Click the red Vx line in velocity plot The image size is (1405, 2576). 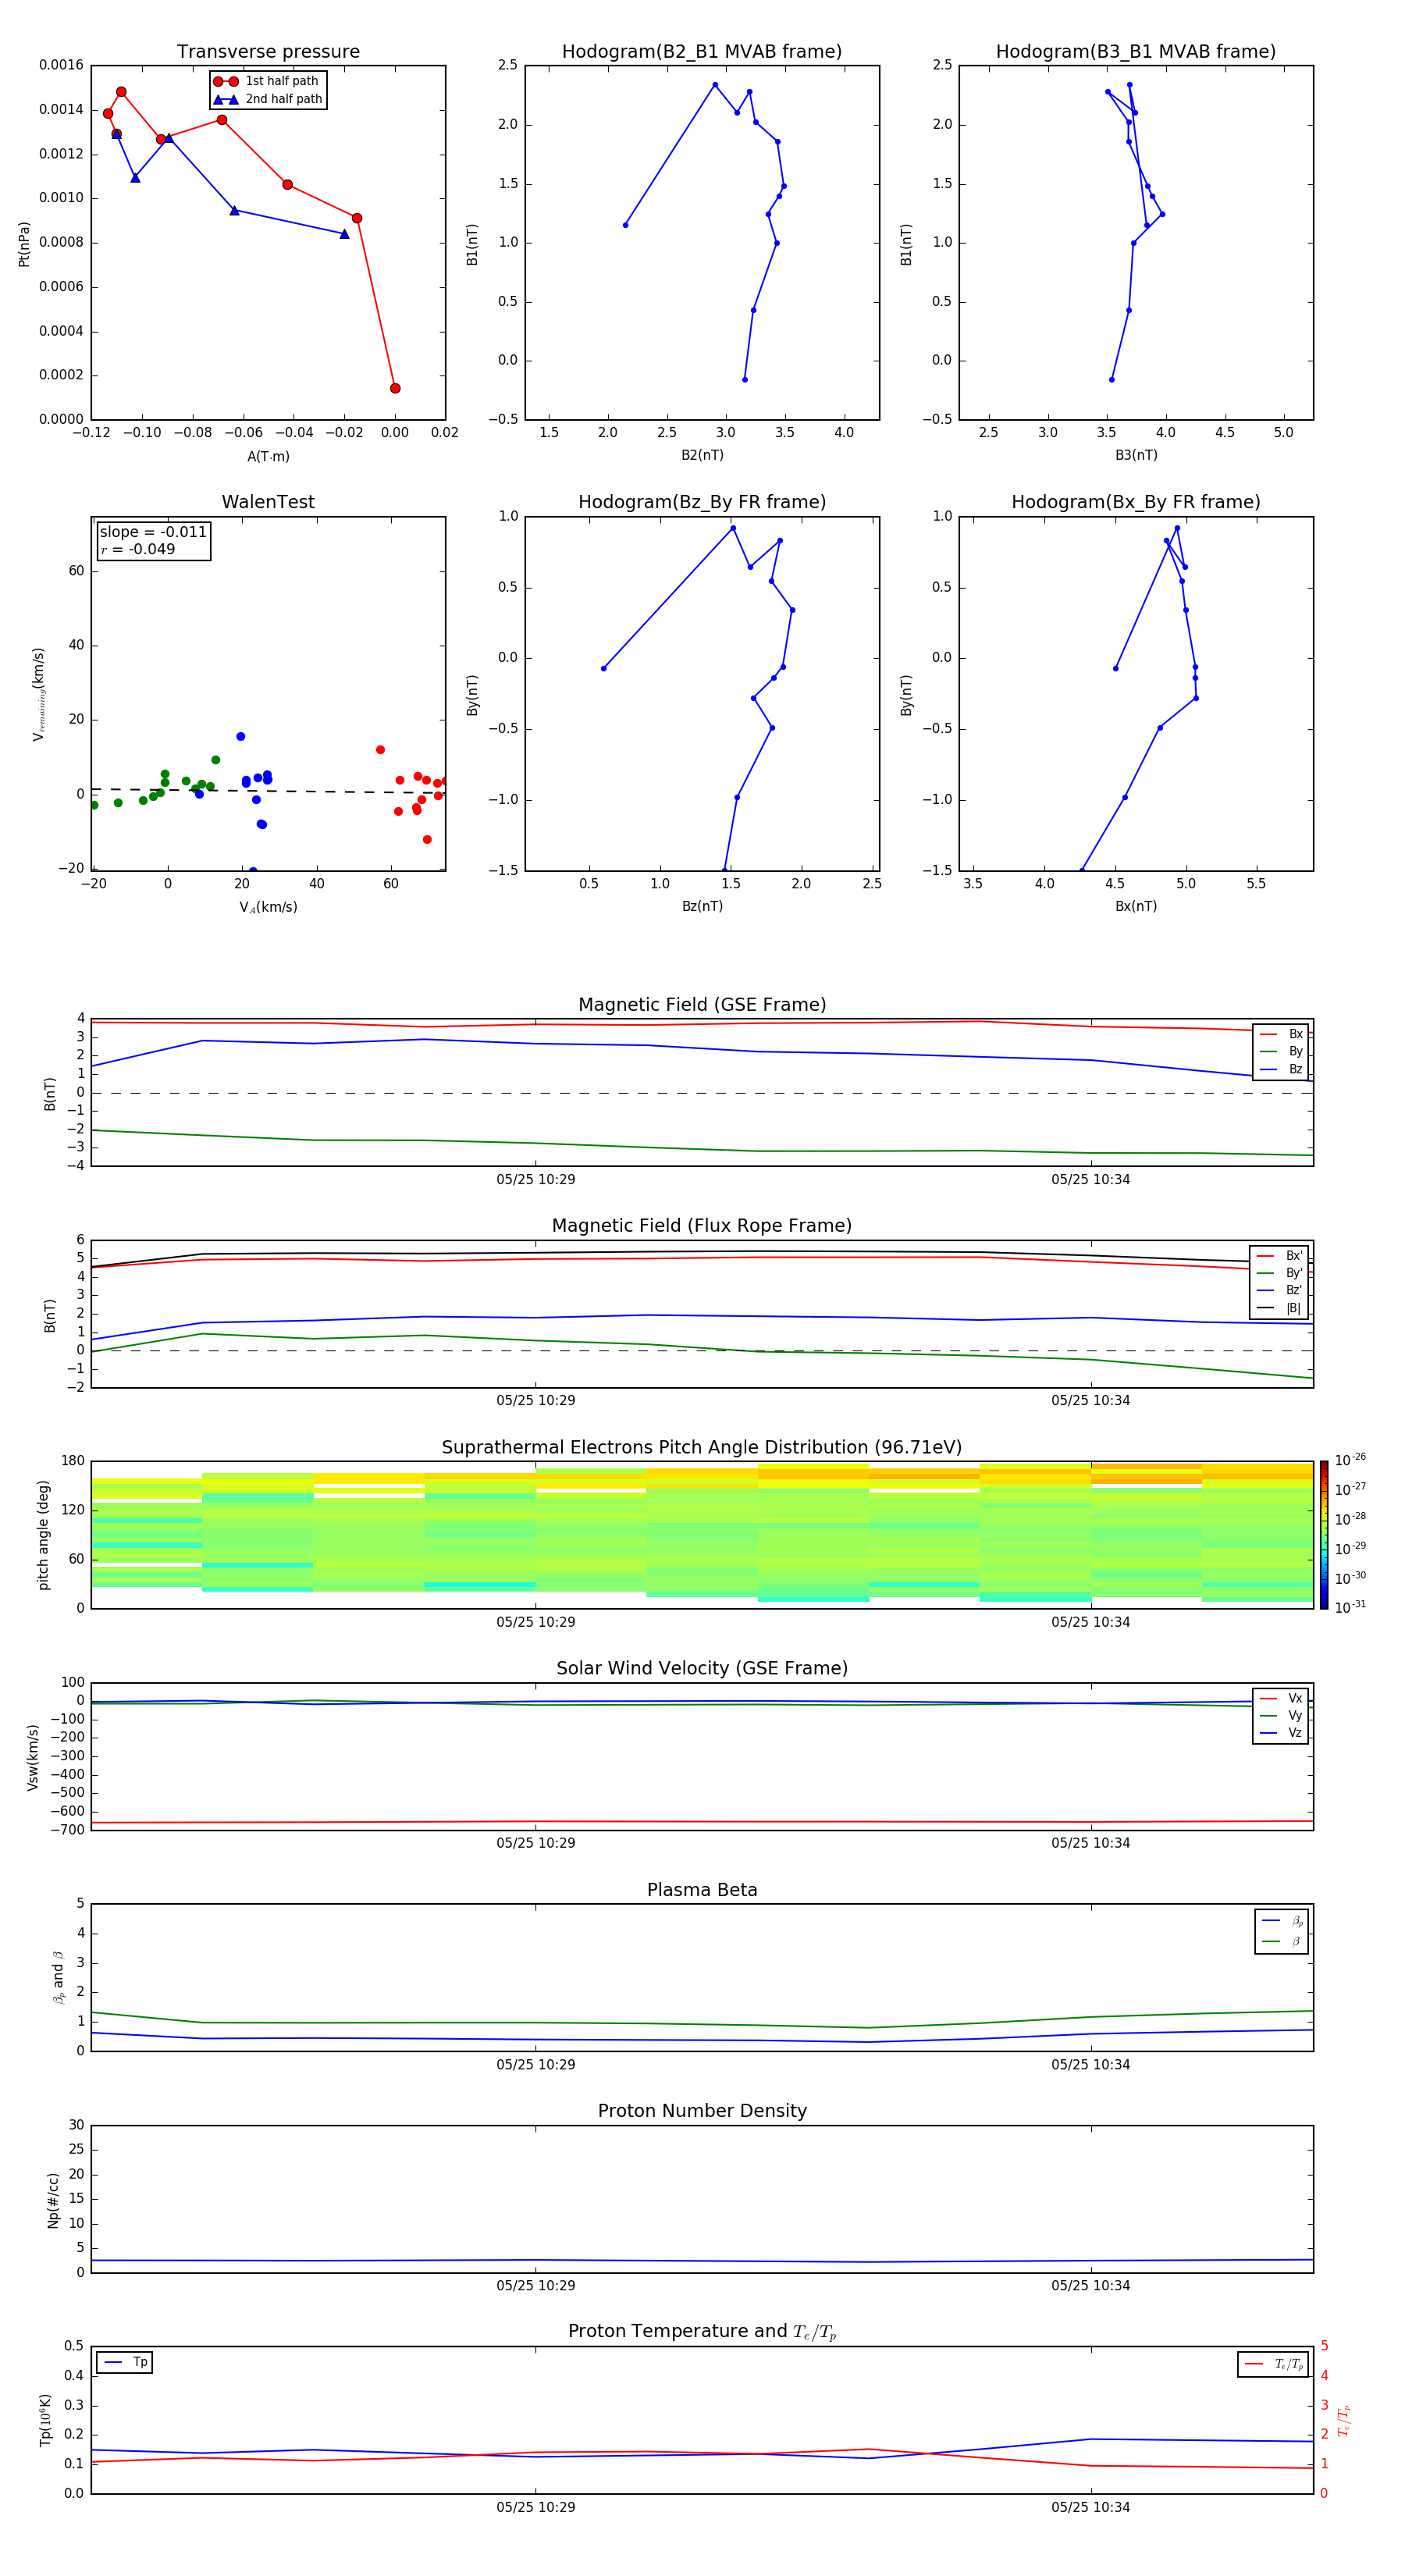point(702,1822)
